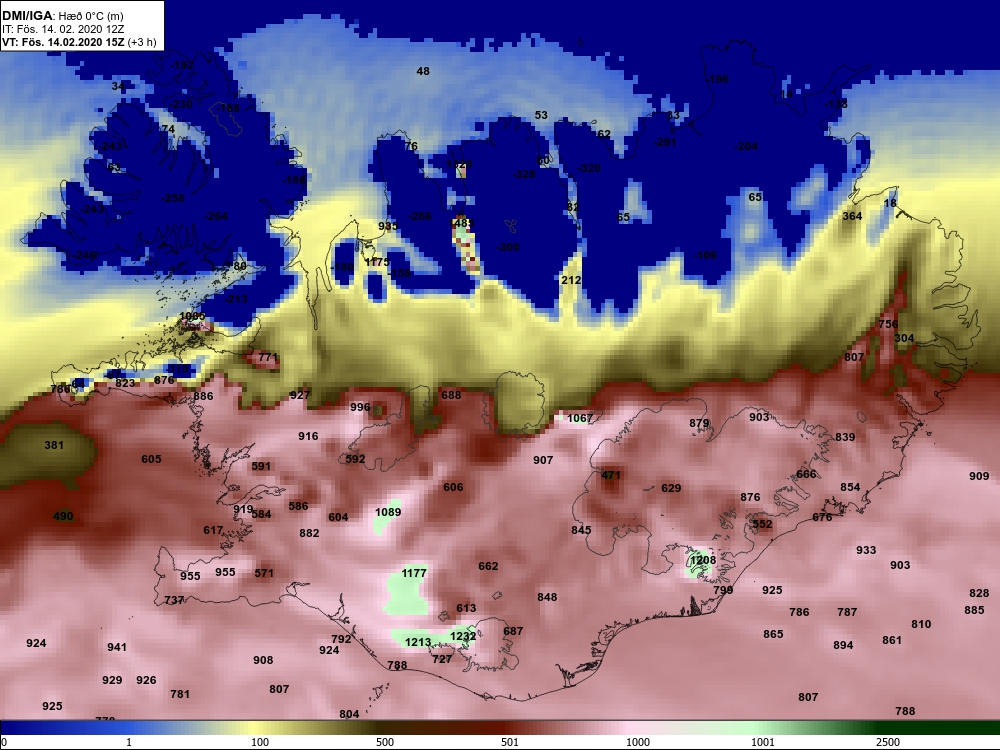Image resolution: width=1000 pixels, height=750 pixels.
Task: Click the map value 1208
Action: click(x=703, y=560)
